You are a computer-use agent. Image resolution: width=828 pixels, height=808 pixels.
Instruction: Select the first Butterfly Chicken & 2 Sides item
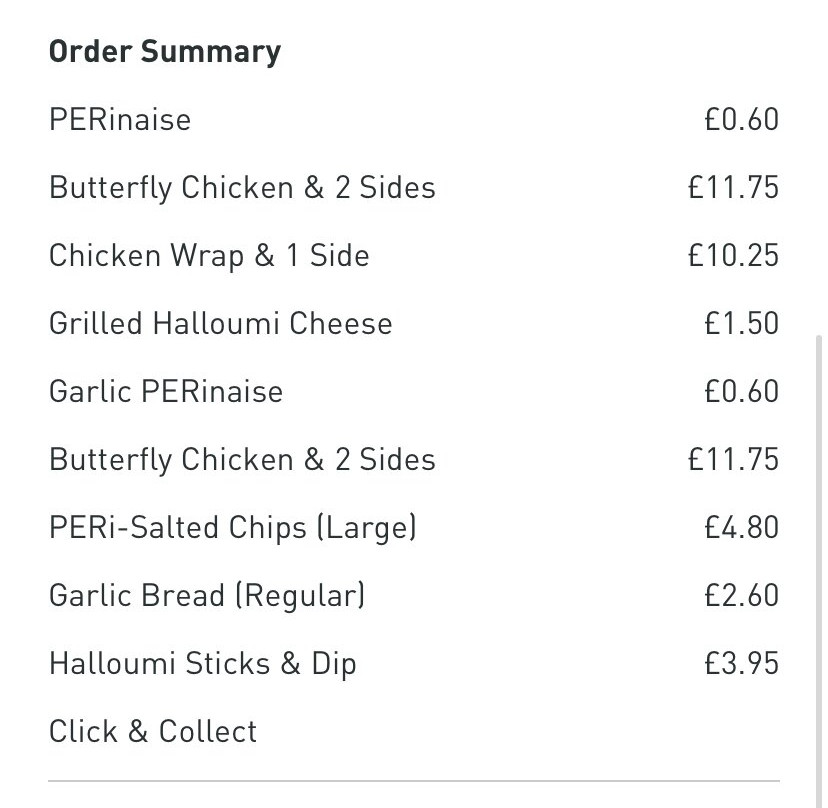(242, 188)
